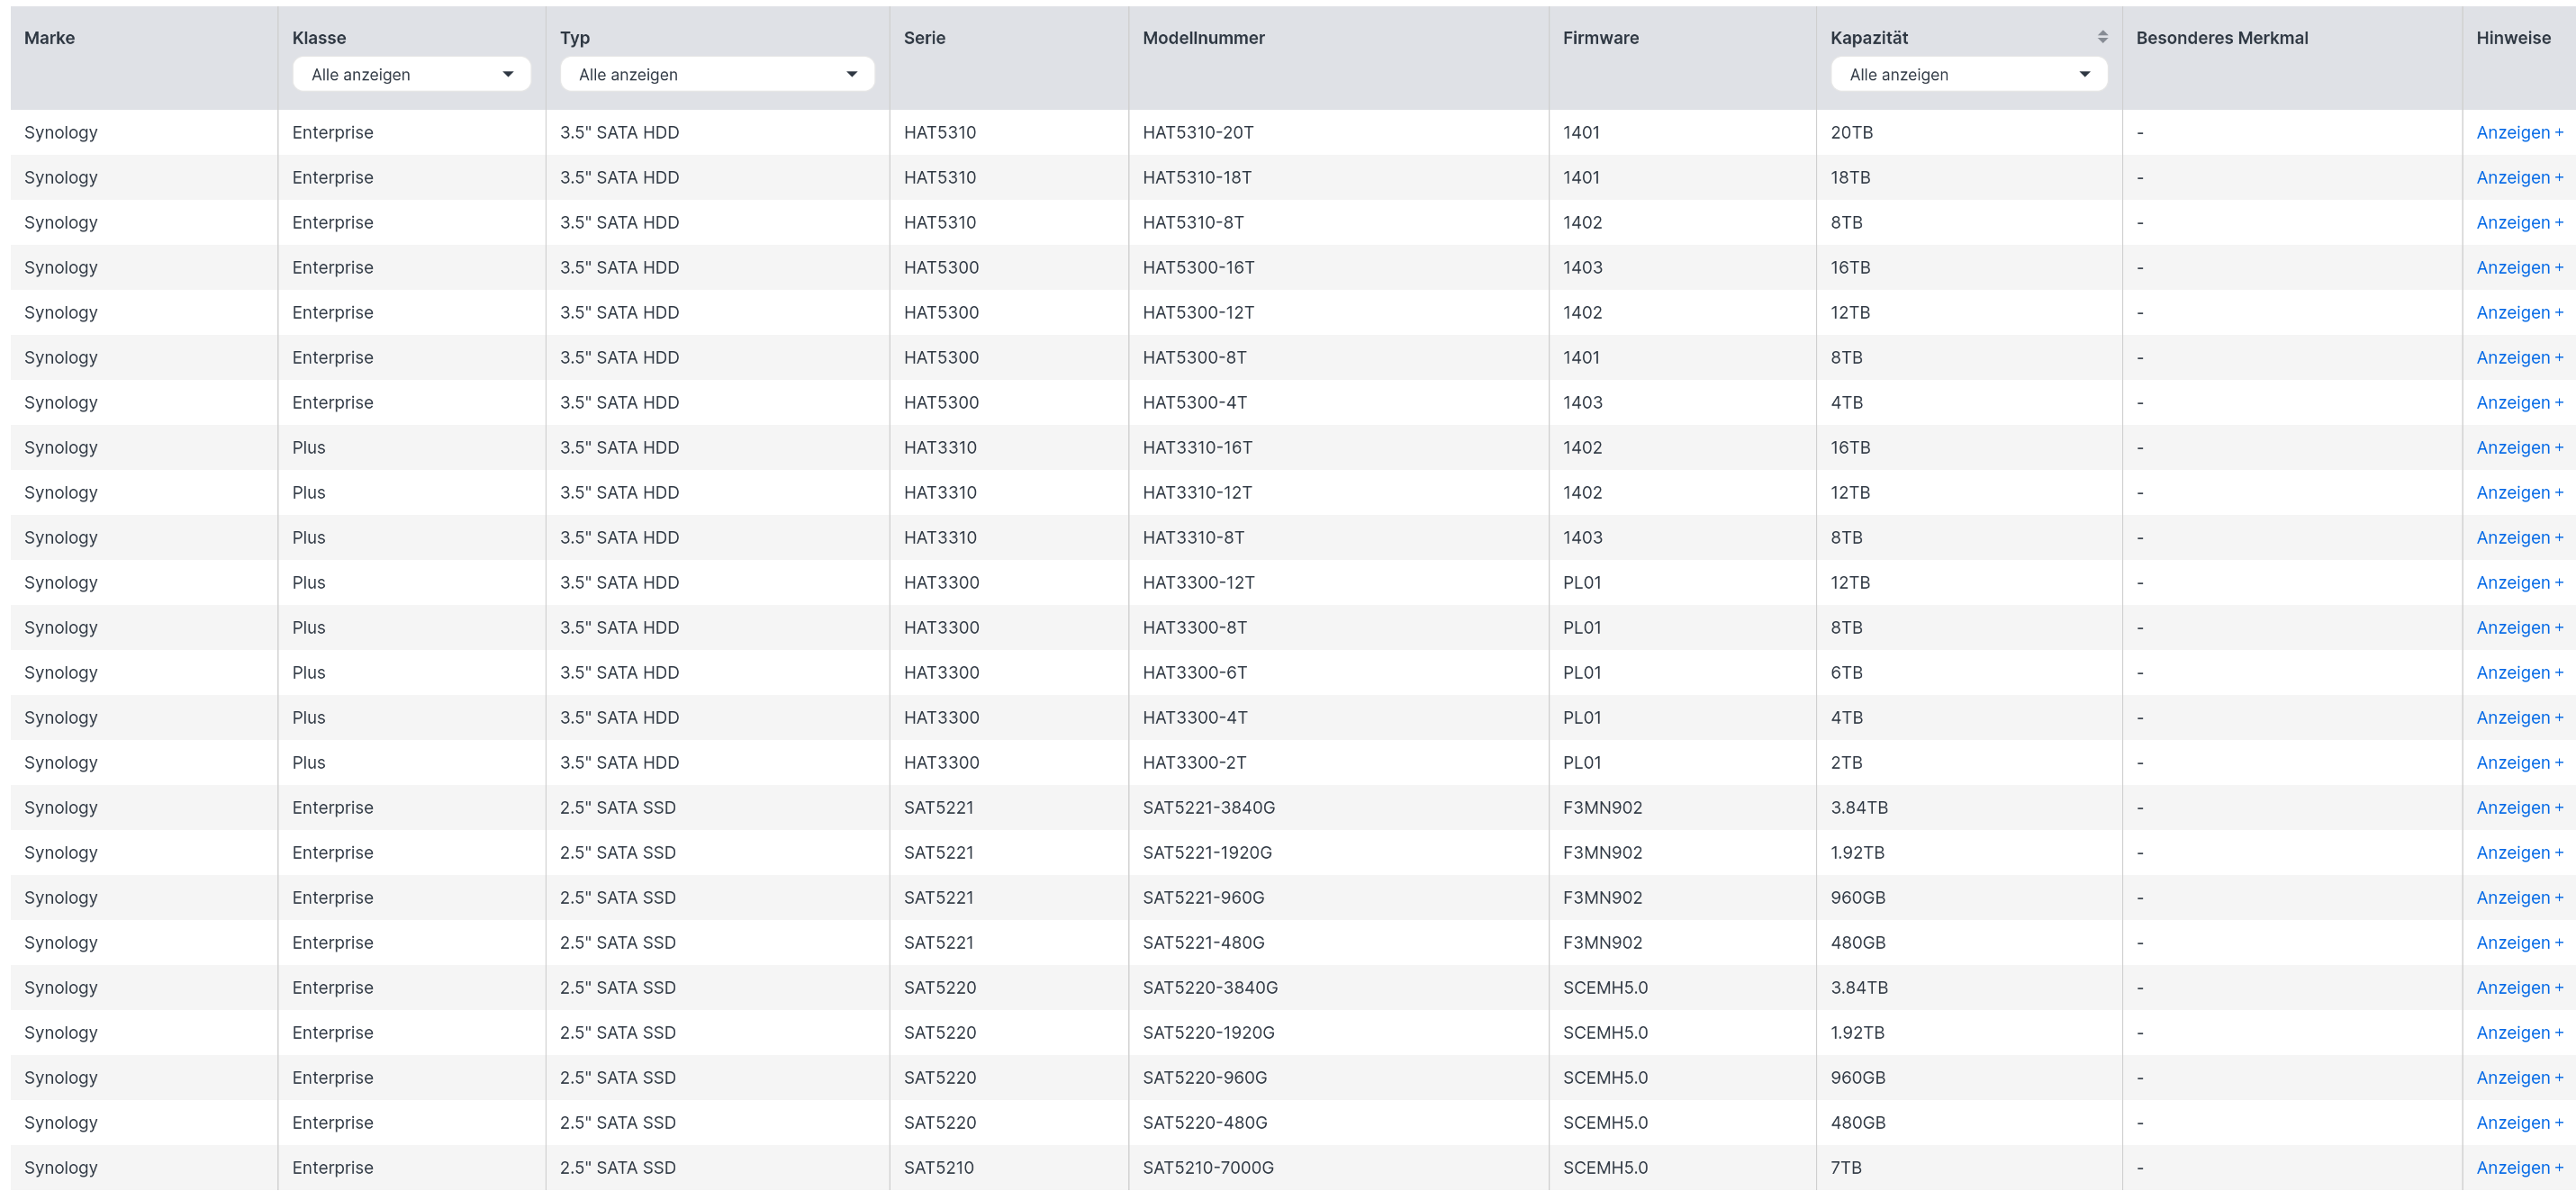Show notes for HAT5300-12T row

click(2519, 312)
